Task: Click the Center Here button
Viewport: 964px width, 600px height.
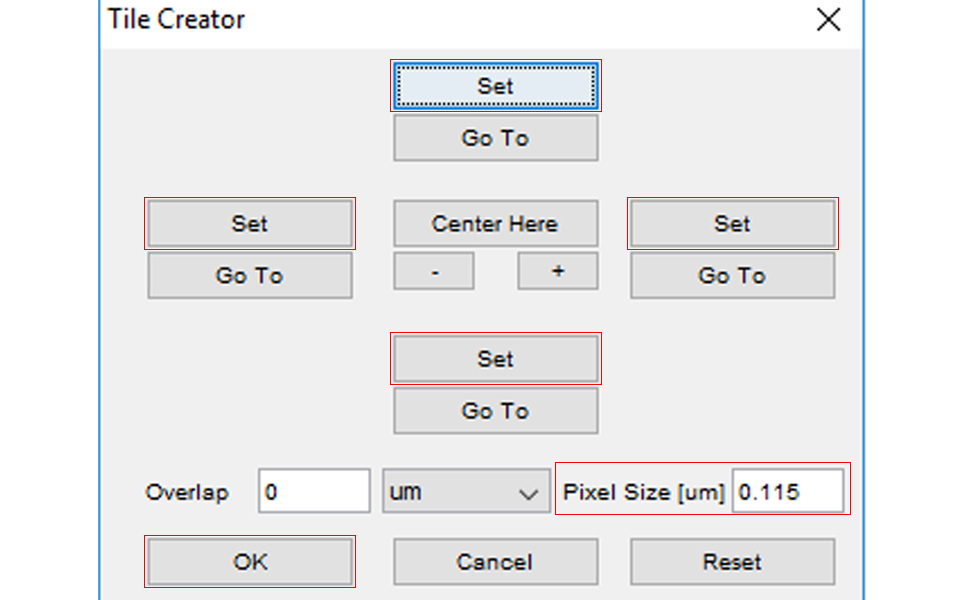Action: pyautogui.click(x=495, y=224)
